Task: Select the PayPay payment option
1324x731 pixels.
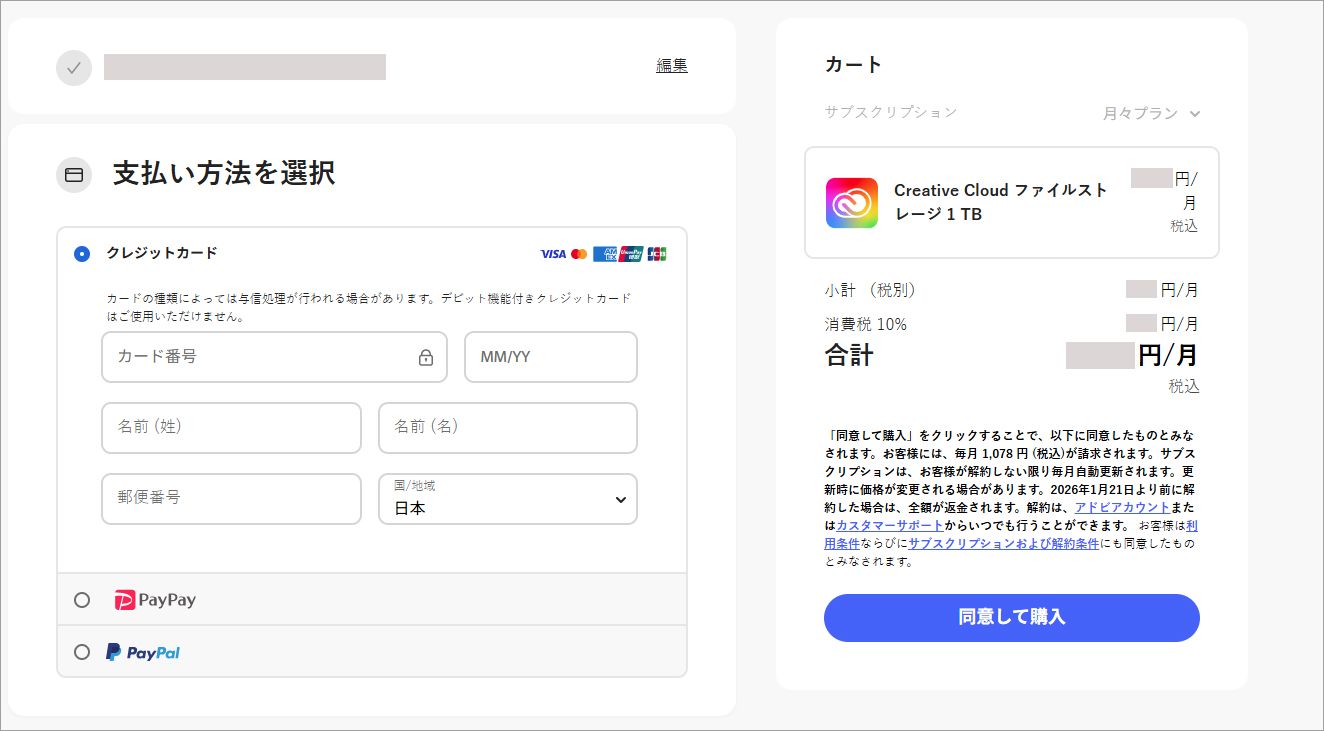Action: (x=81, y=599)
